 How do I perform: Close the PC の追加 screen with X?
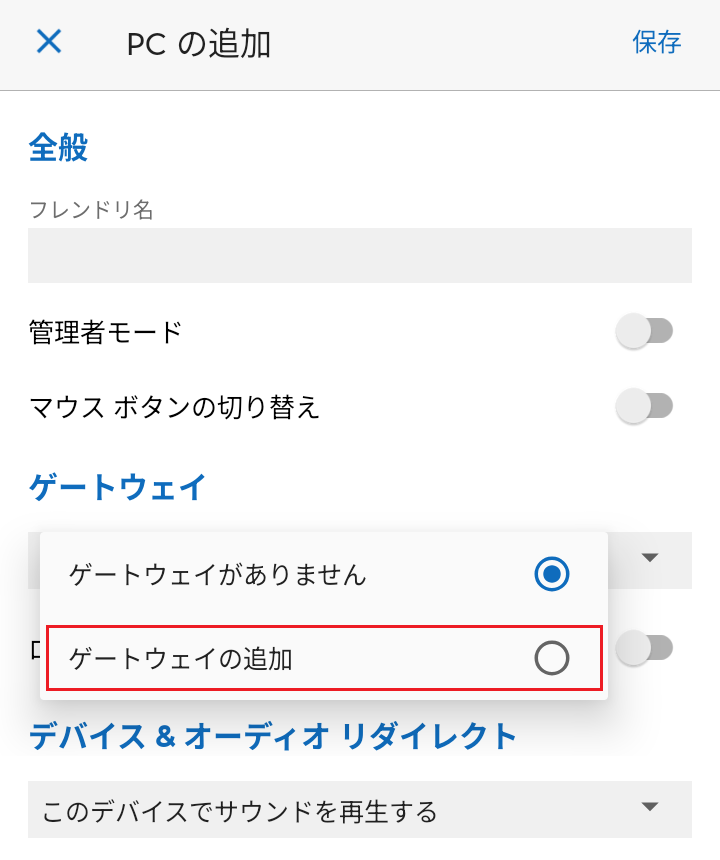coord(49,42)
